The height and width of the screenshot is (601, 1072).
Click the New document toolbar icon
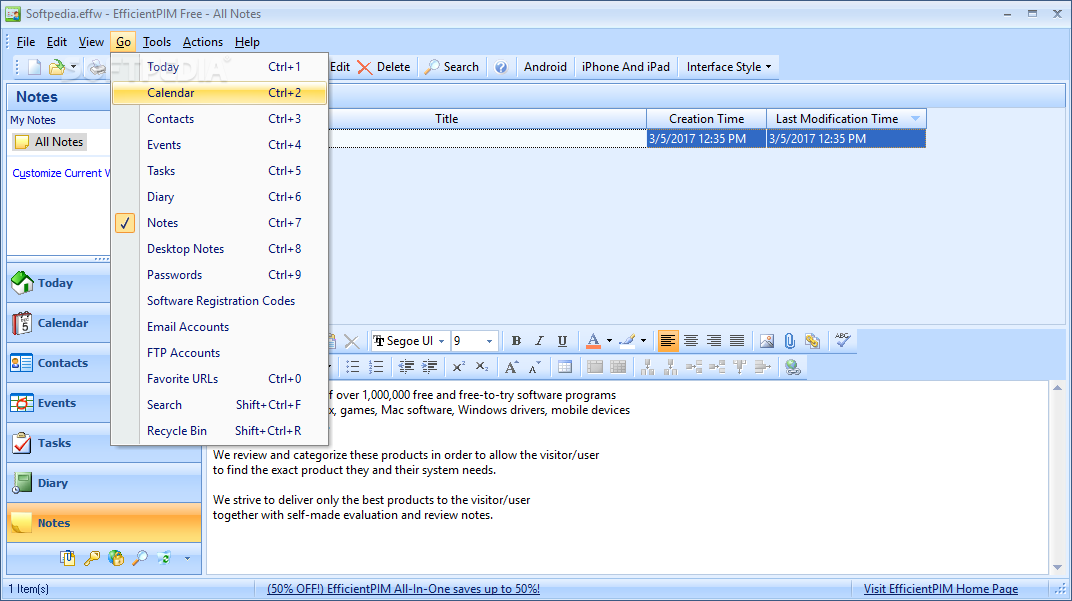(34, 67)
